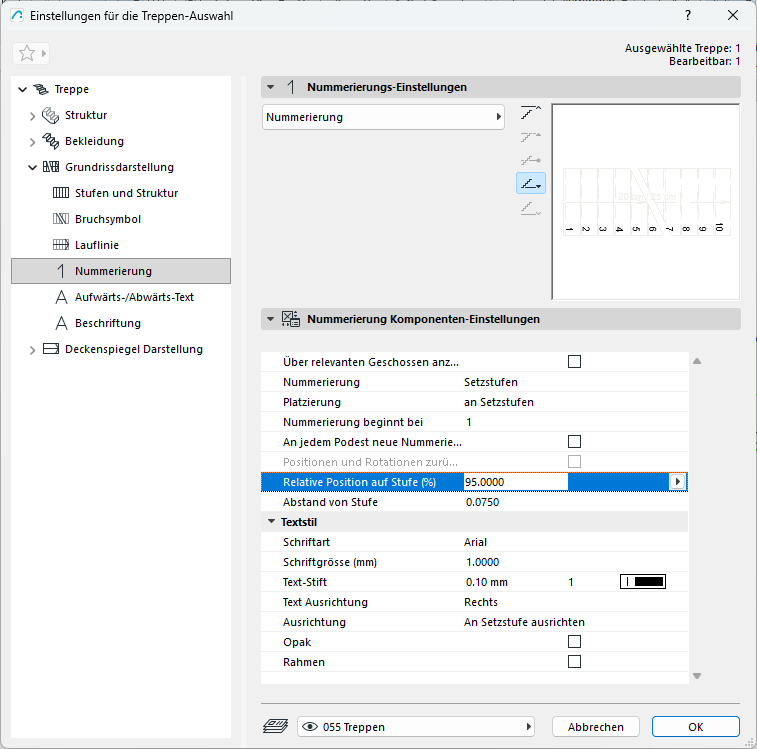Select the Bruchsymbol item
This screenshot has height=749, width=757.
tap(107, 219)
